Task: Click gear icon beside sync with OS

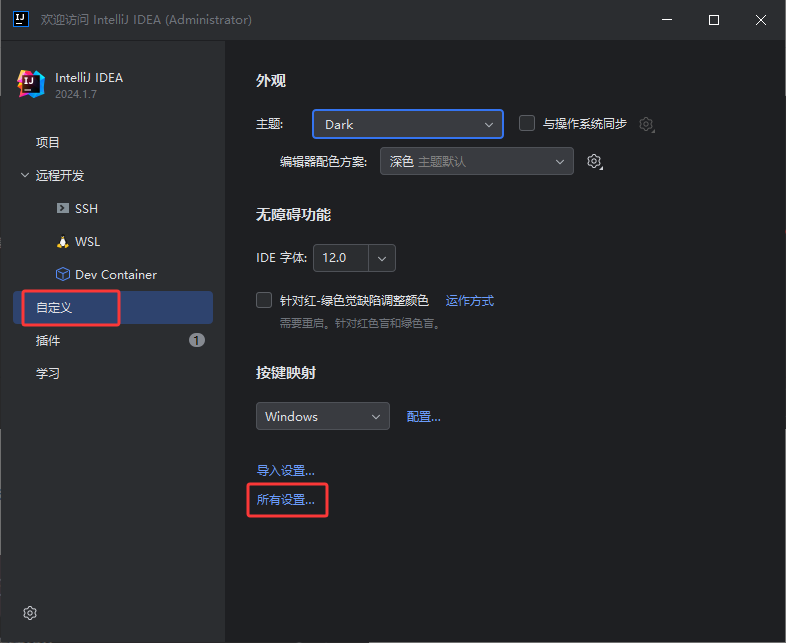Action: click(647, 125)
